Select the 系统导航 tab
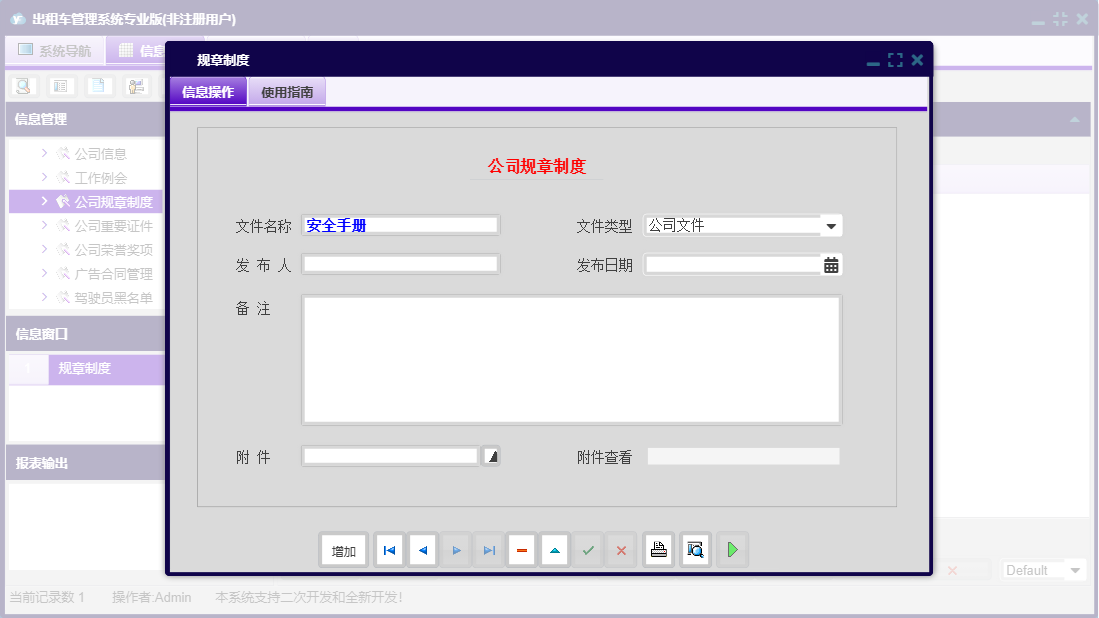Viewport: 1099px width, 618px height. tap(55, 49)
